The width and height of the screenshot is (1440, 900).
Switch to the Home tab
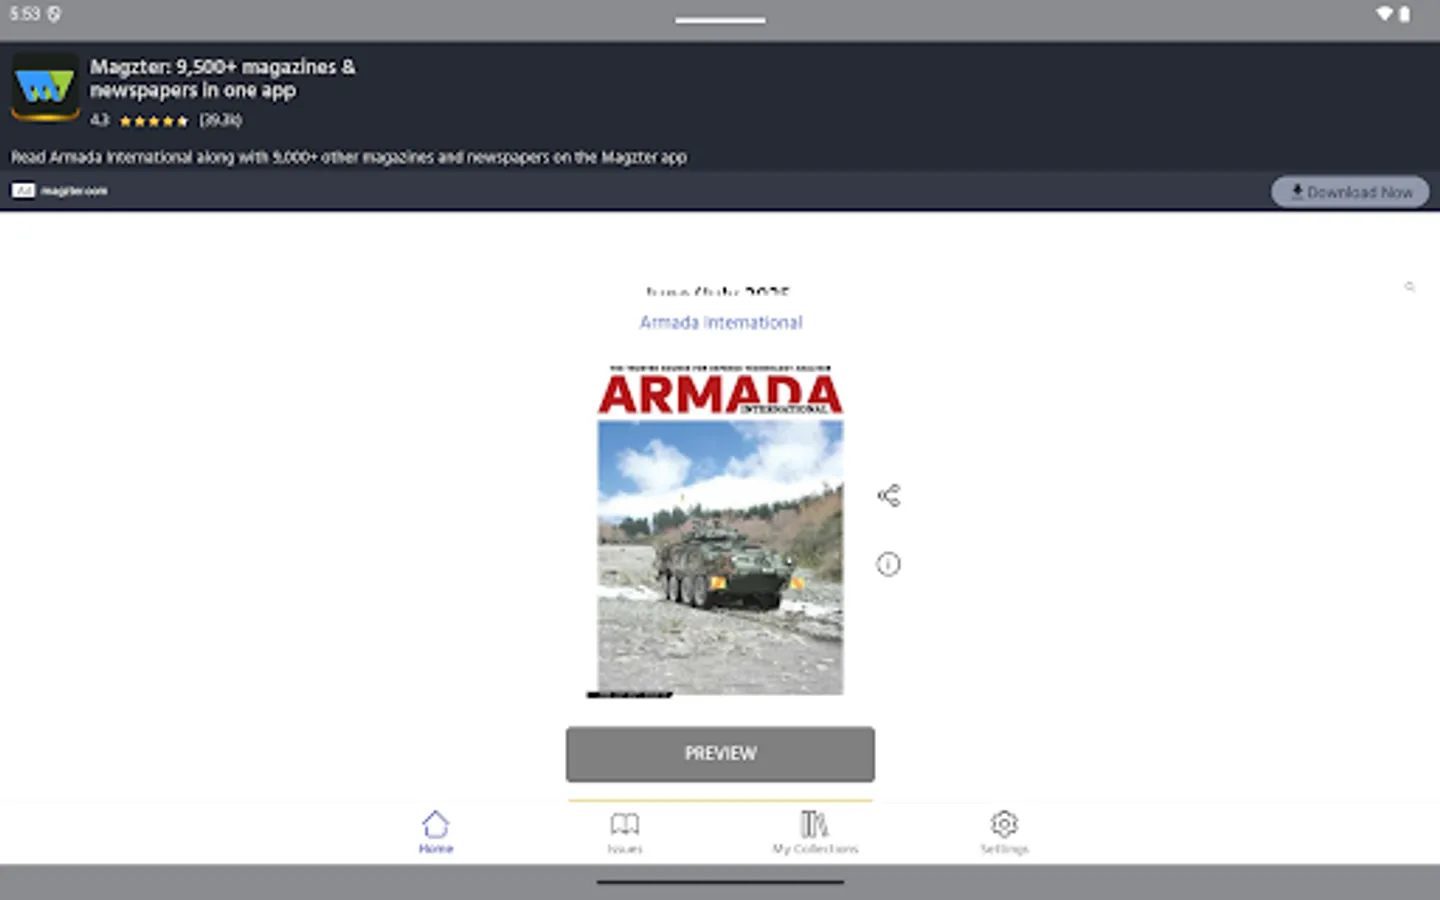coord(435,831)
